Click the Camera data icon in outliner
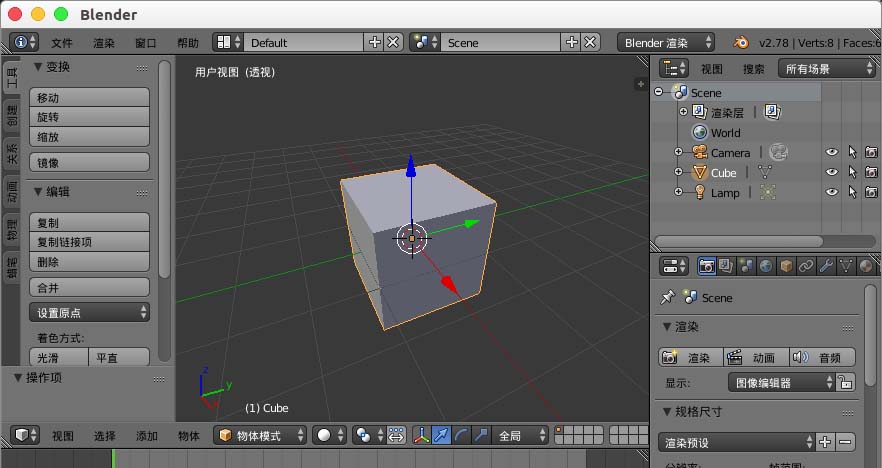Image resolution: width=882 pixels, height=468 pixels. (x=778, y=152)
